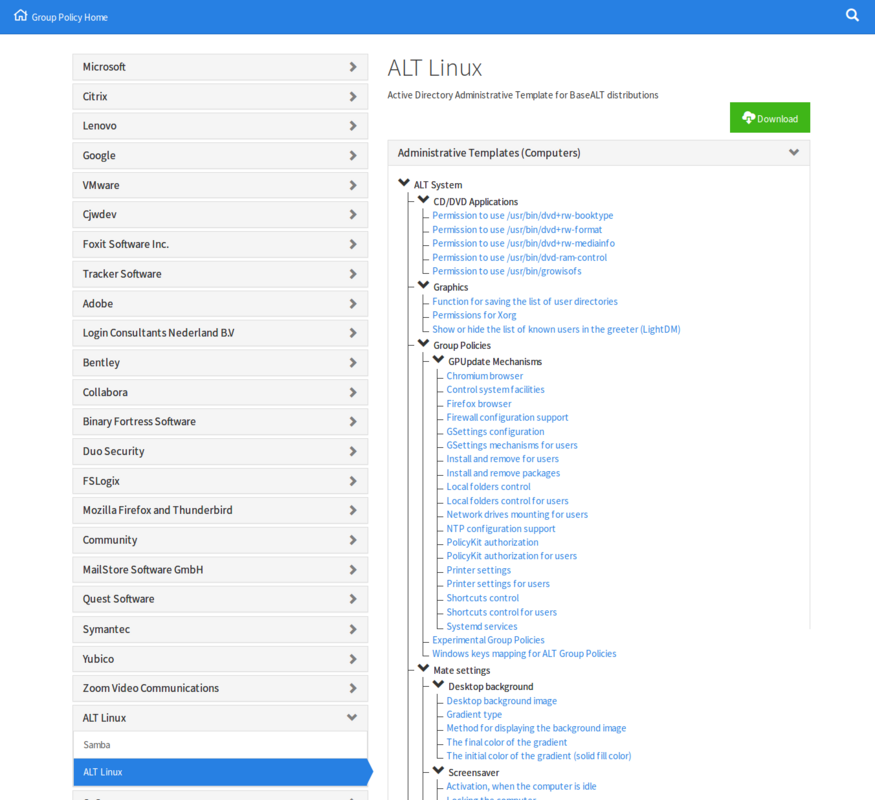Open Permissions for Xorg policy
The height and width of the screenshot is (800, 875).
[x=474, y=315]
